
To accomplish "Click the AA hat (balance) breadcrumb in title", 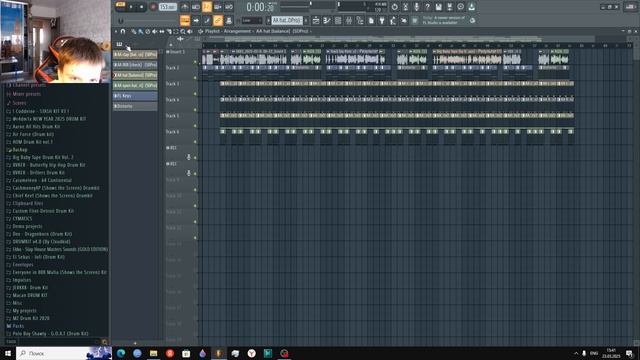I will click(x=282, y=31).
